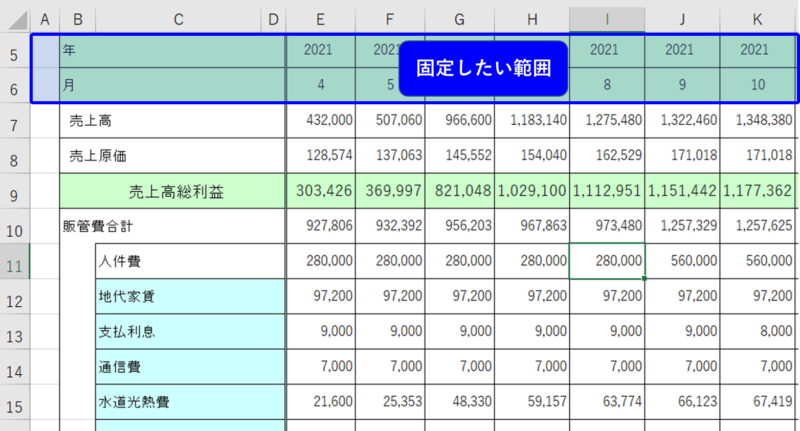800x431 pixels.
Task: Click the 2021 year cell in column E
Action: coord(320,50)
